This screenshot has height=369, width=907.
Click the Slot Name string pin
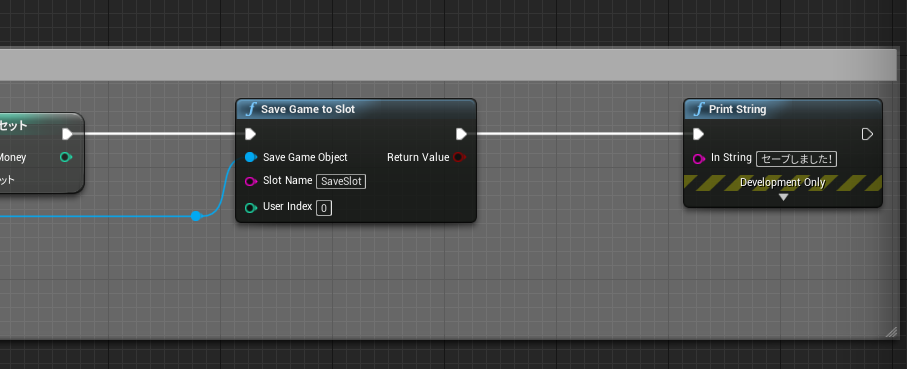(250, 182)
